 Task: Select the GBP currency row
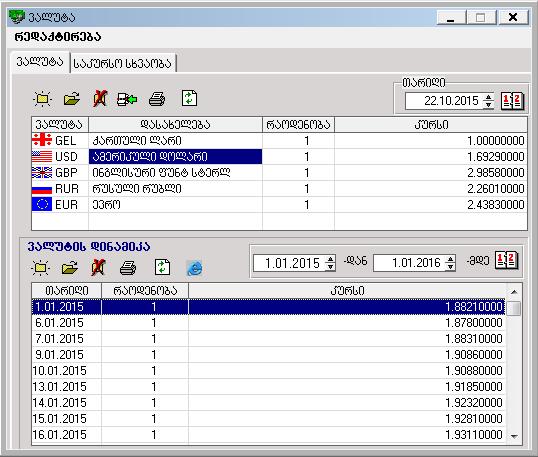279,173
